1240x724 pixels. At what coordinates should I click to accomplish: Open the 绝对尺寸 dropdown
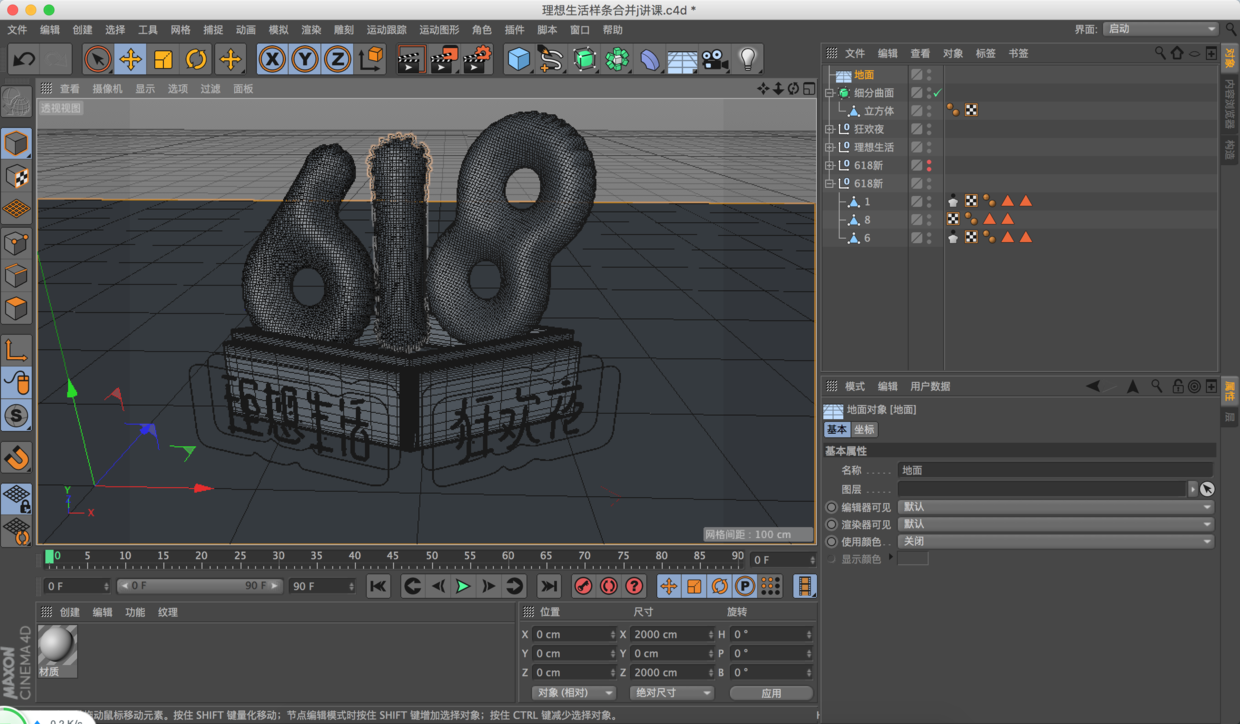[671, 692]
